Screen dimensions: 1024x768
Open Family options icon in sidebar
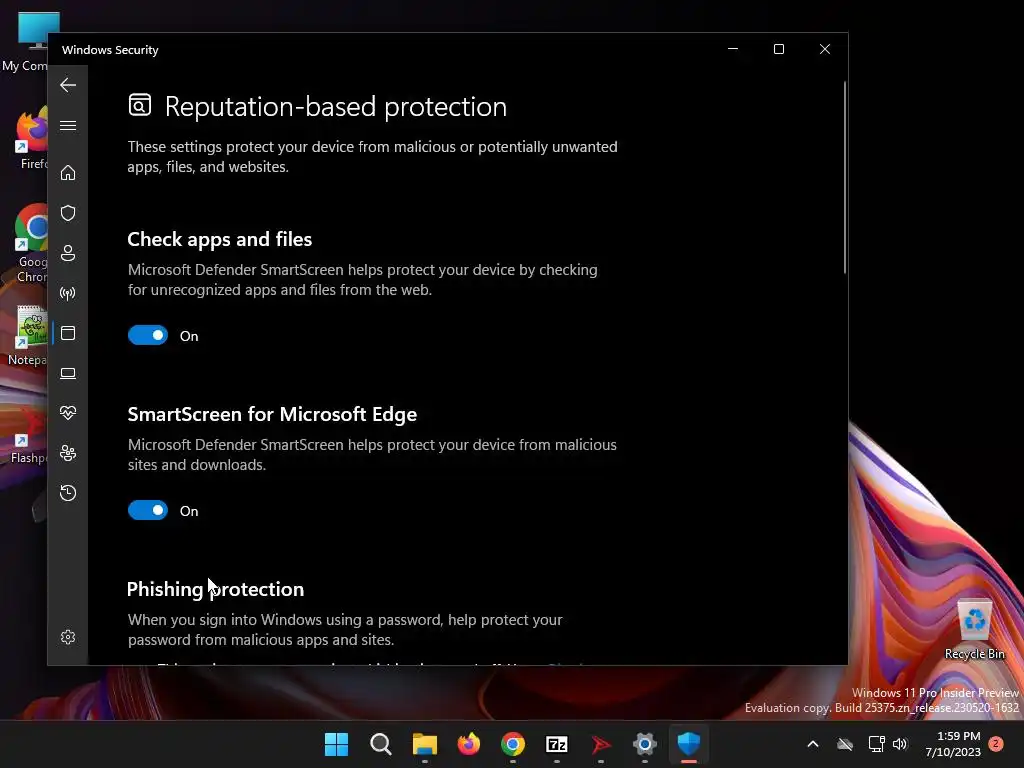pyautogui.click(x=68, y=453)
